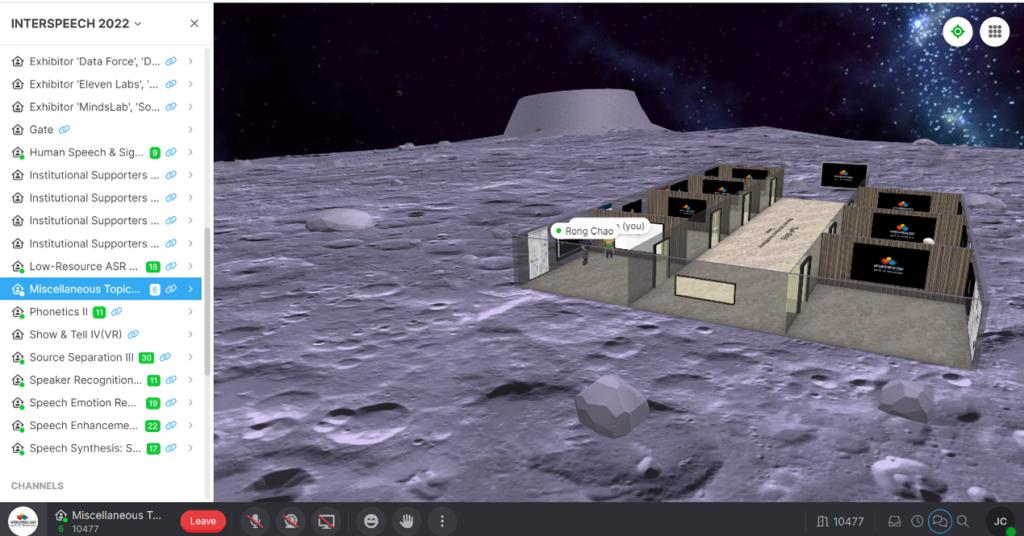Copy link icon for Gate room
Viewport: 1024px width, 536px height.
65,130
